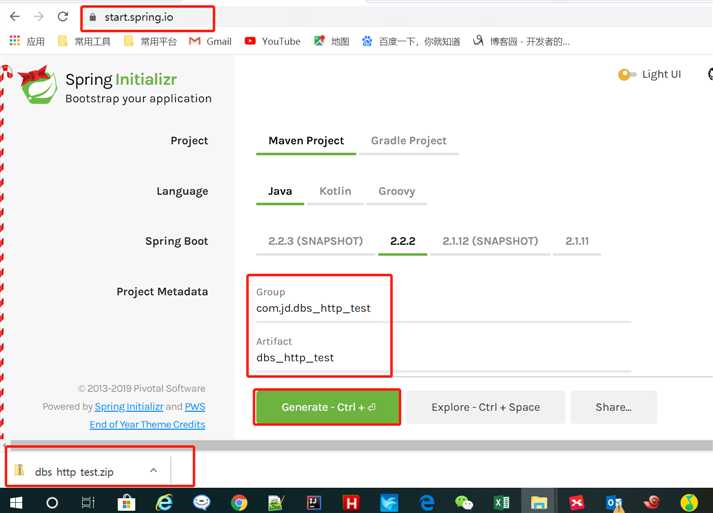Open End of Year Theme Credits link
Viewport: 713px width, 513px height.
pyautogui.click(x=147, y=425)
